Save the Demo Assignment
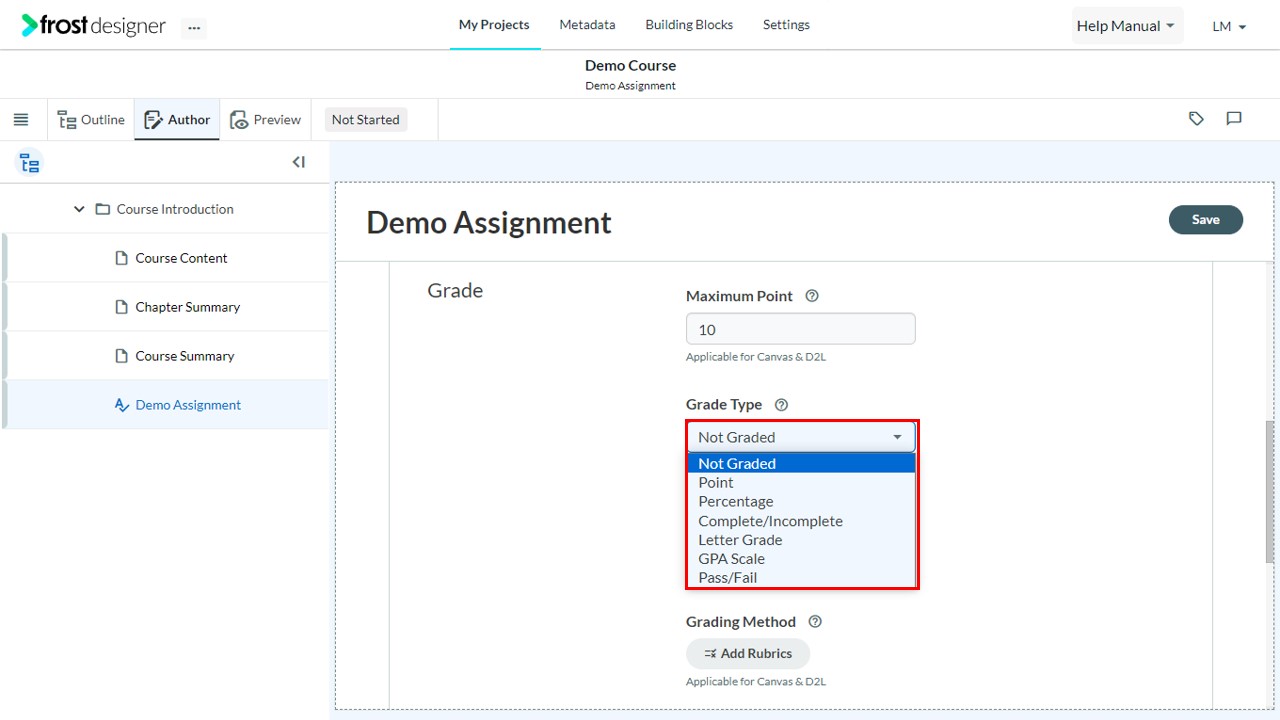The image size is (1280, 720). 1205,220
